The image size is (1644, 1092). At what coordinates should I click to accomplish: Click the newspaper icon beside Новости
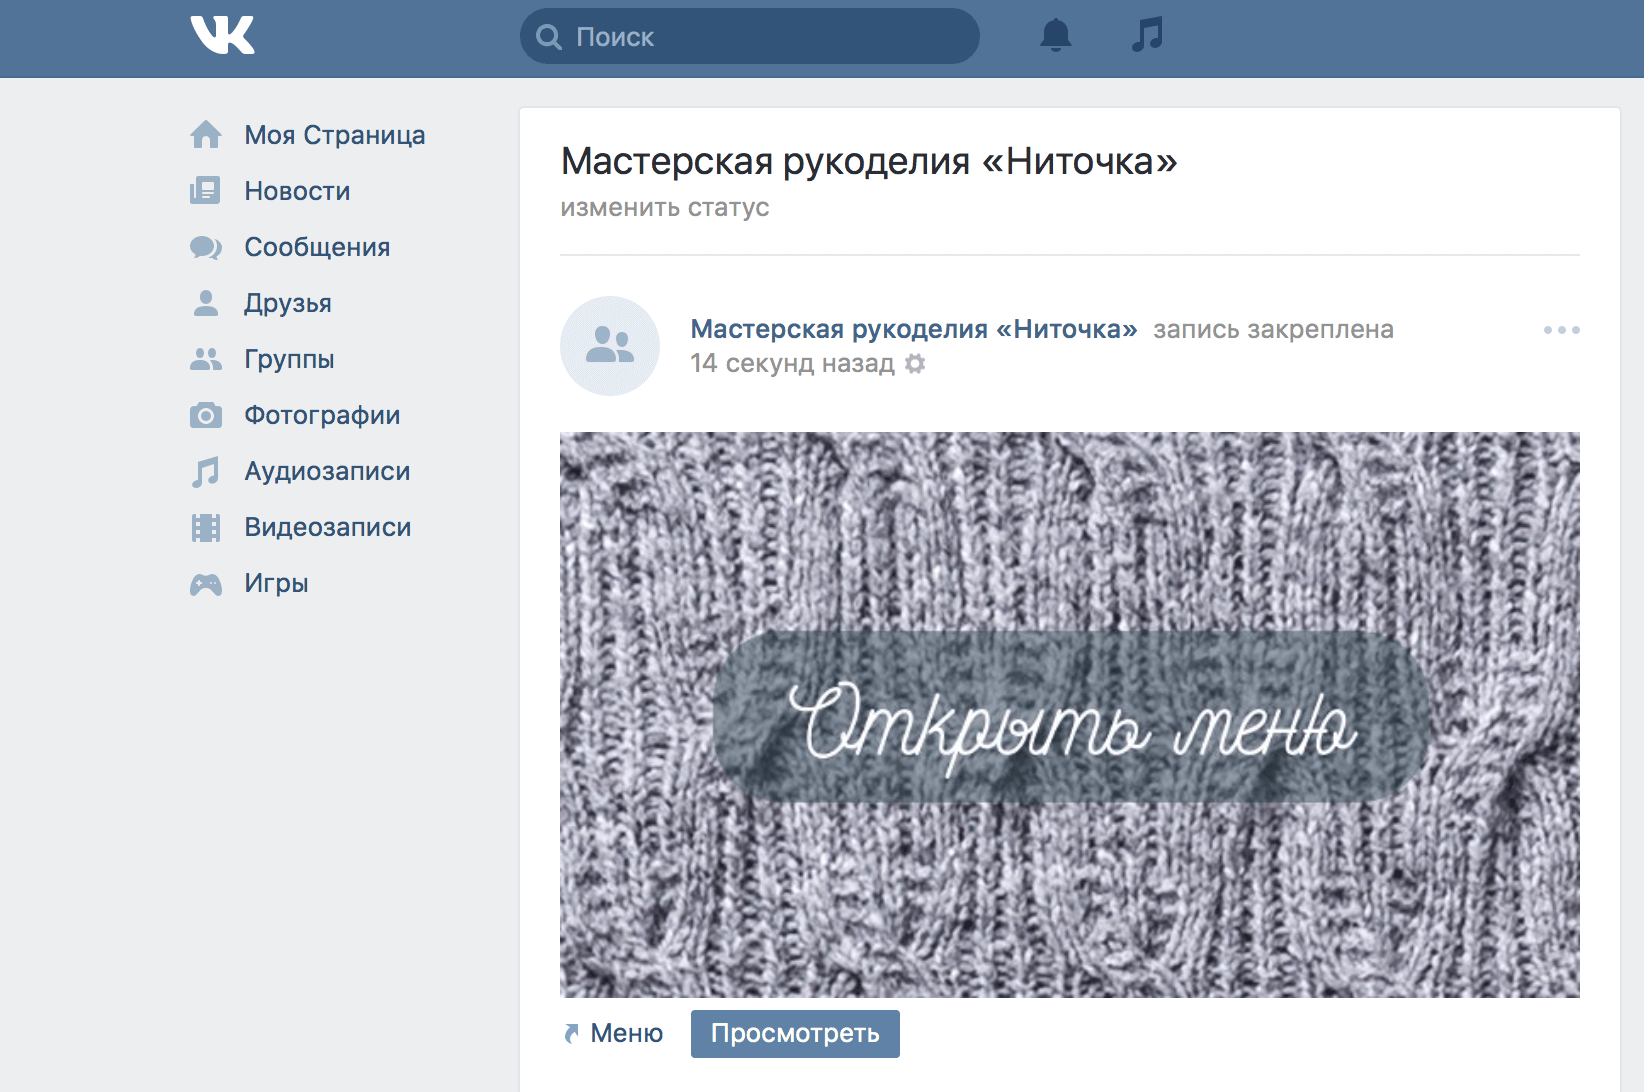pyautogui.click(x=206, y=191)
